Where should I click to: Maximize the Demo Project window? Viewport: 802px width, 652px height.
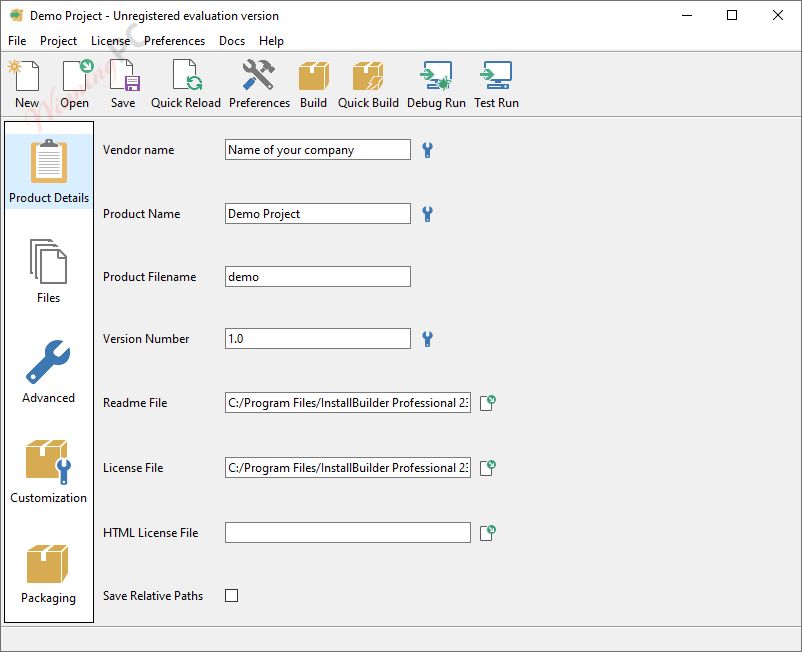point(732,15)
